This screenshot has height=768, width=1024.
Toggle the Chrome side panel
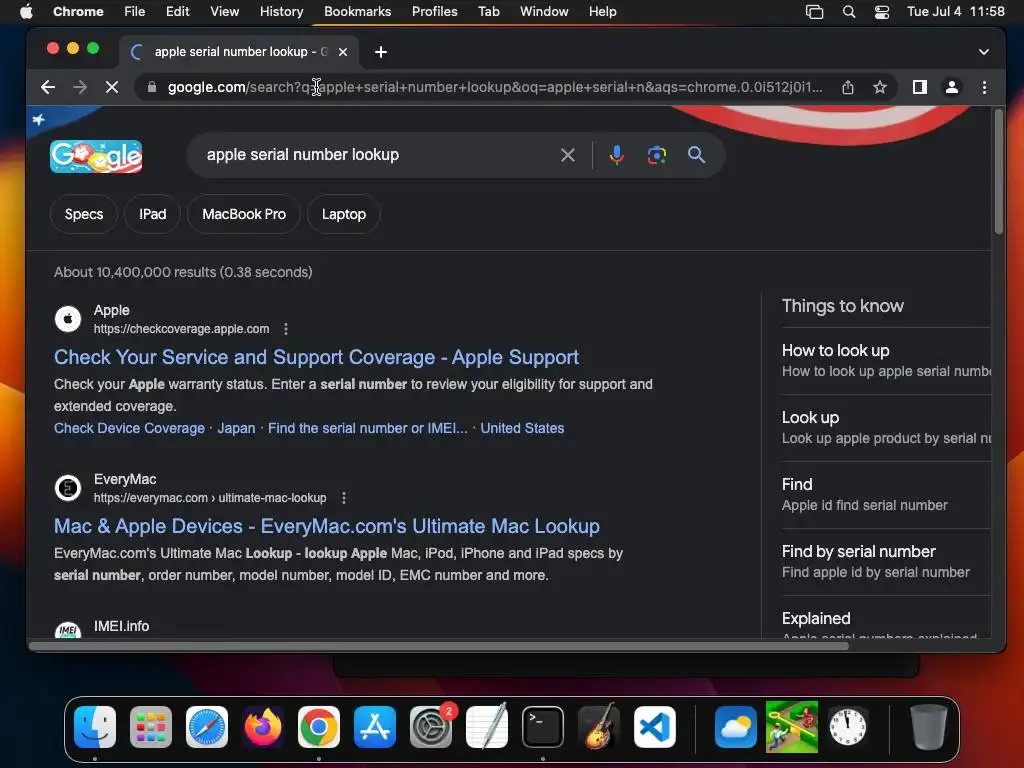point(920,87)
